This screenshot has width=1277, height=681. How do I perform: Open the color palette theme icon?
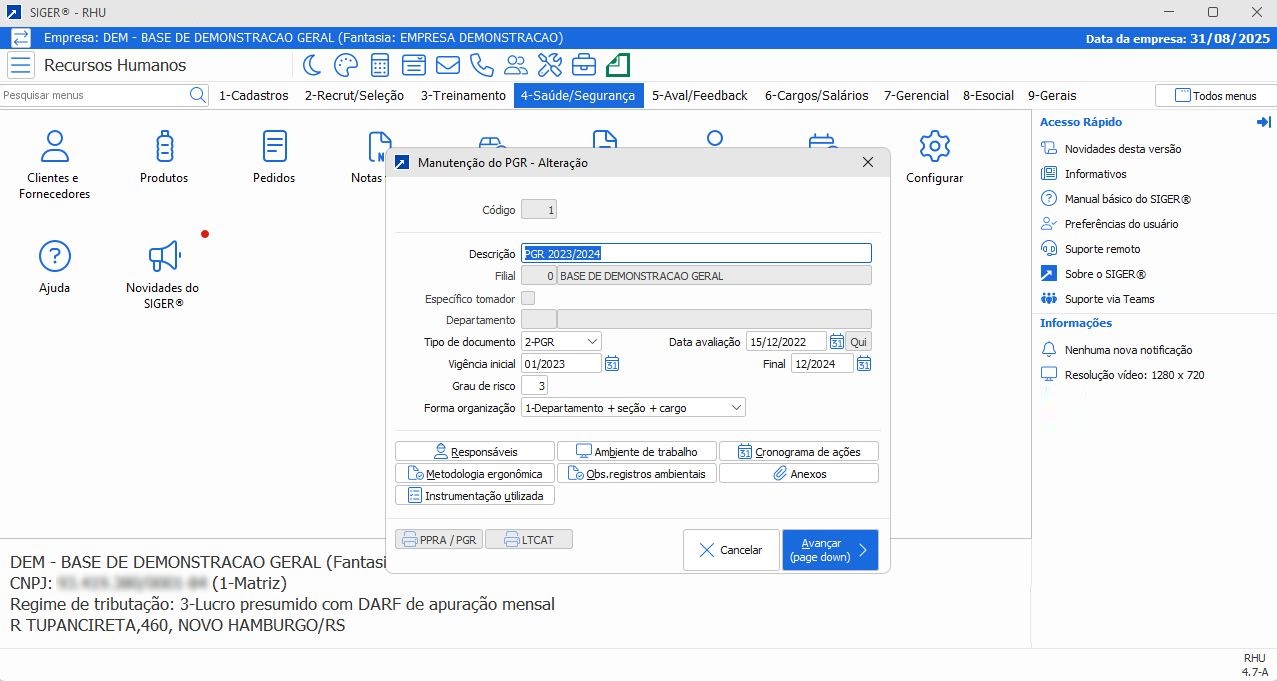(345, 66)
